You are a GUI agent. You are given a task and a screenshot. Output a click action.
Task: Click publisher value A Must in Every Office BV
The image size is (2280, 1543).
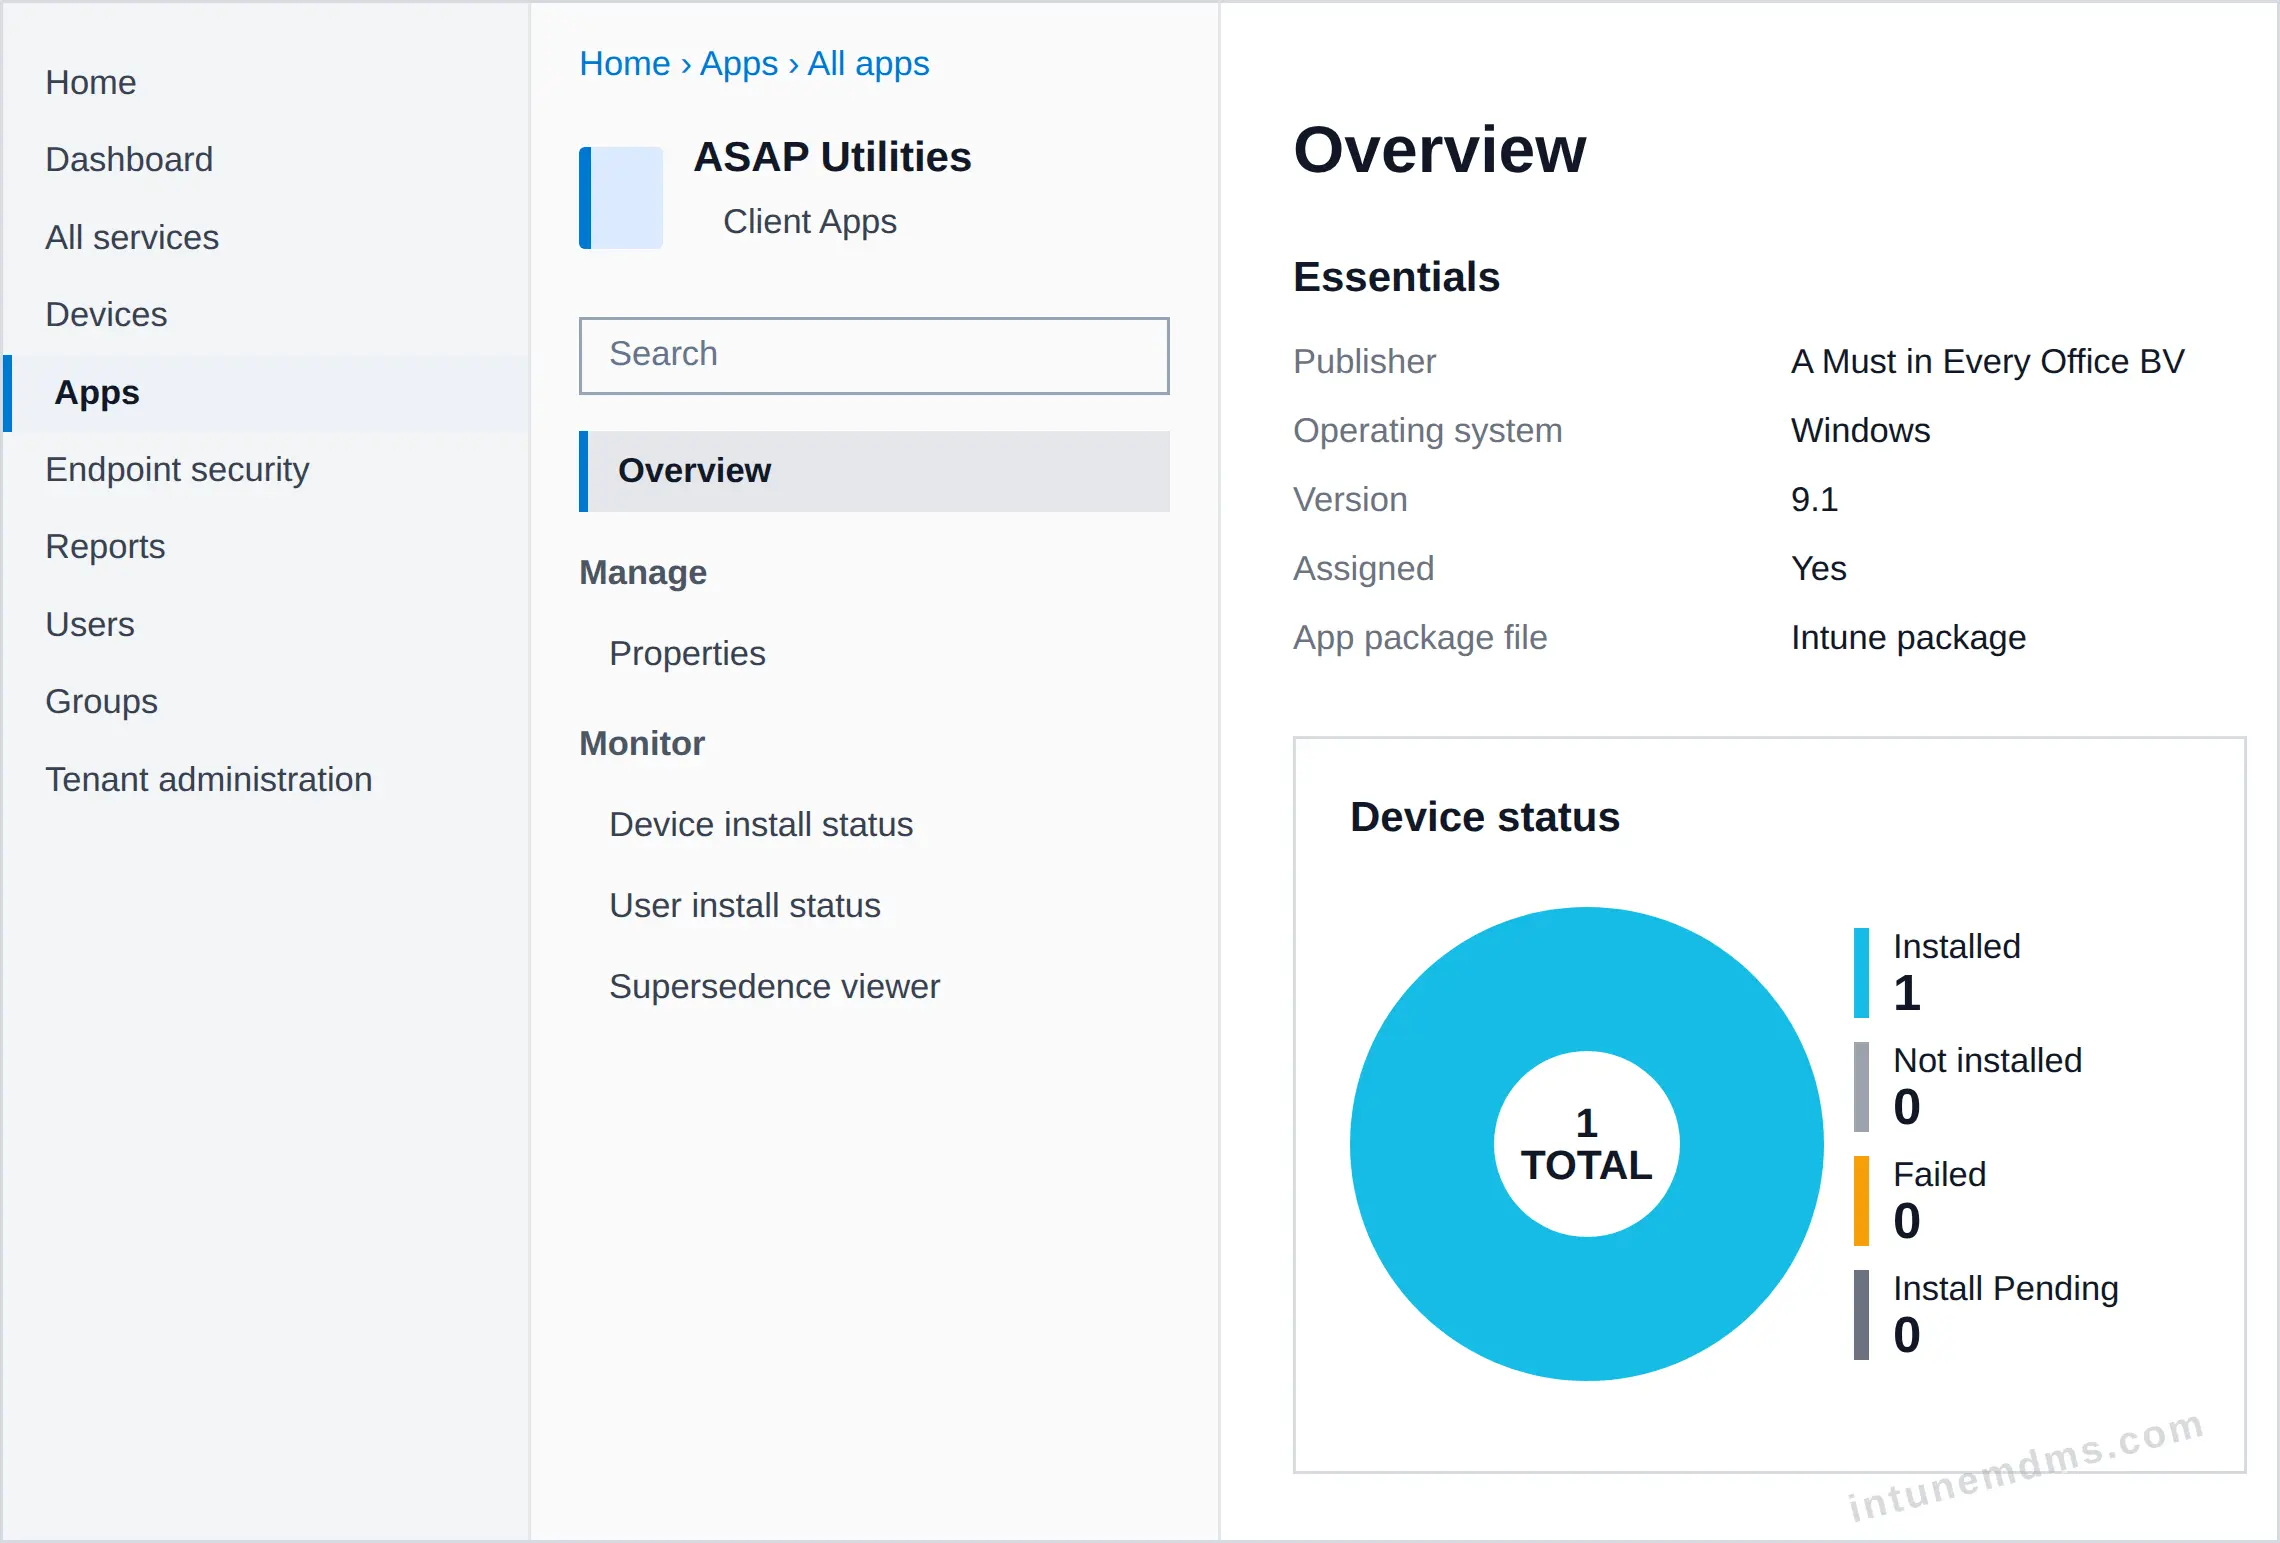tap(1987, 361)
